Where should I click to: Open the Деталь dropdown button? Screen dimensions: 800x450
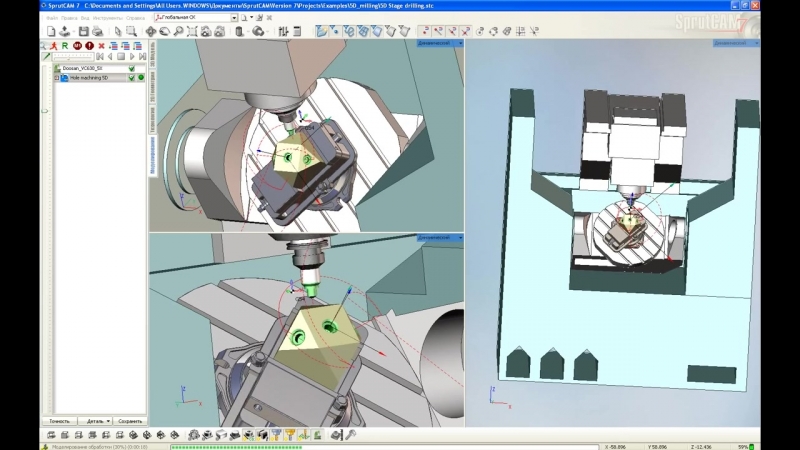[95, 421]
